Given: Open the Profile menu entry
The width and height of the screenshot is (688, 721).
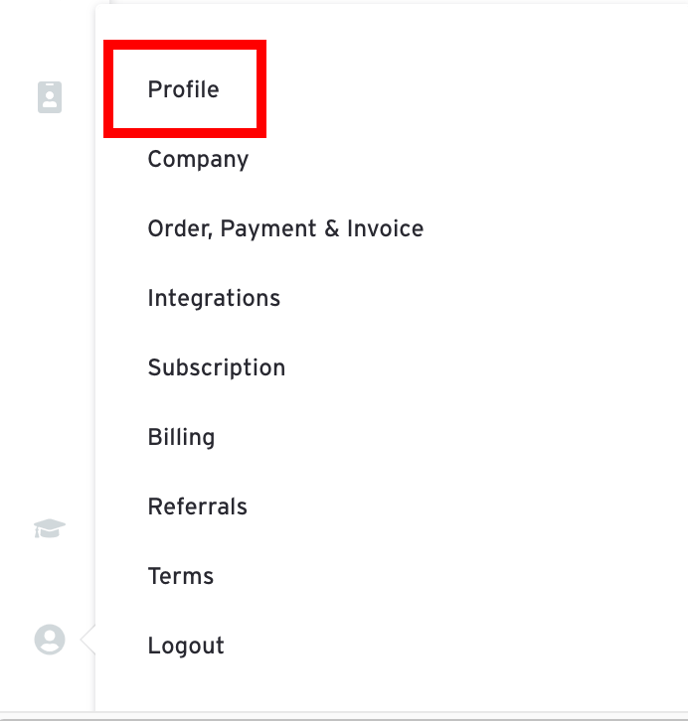Looking at the screenshot, I should 183,89.
